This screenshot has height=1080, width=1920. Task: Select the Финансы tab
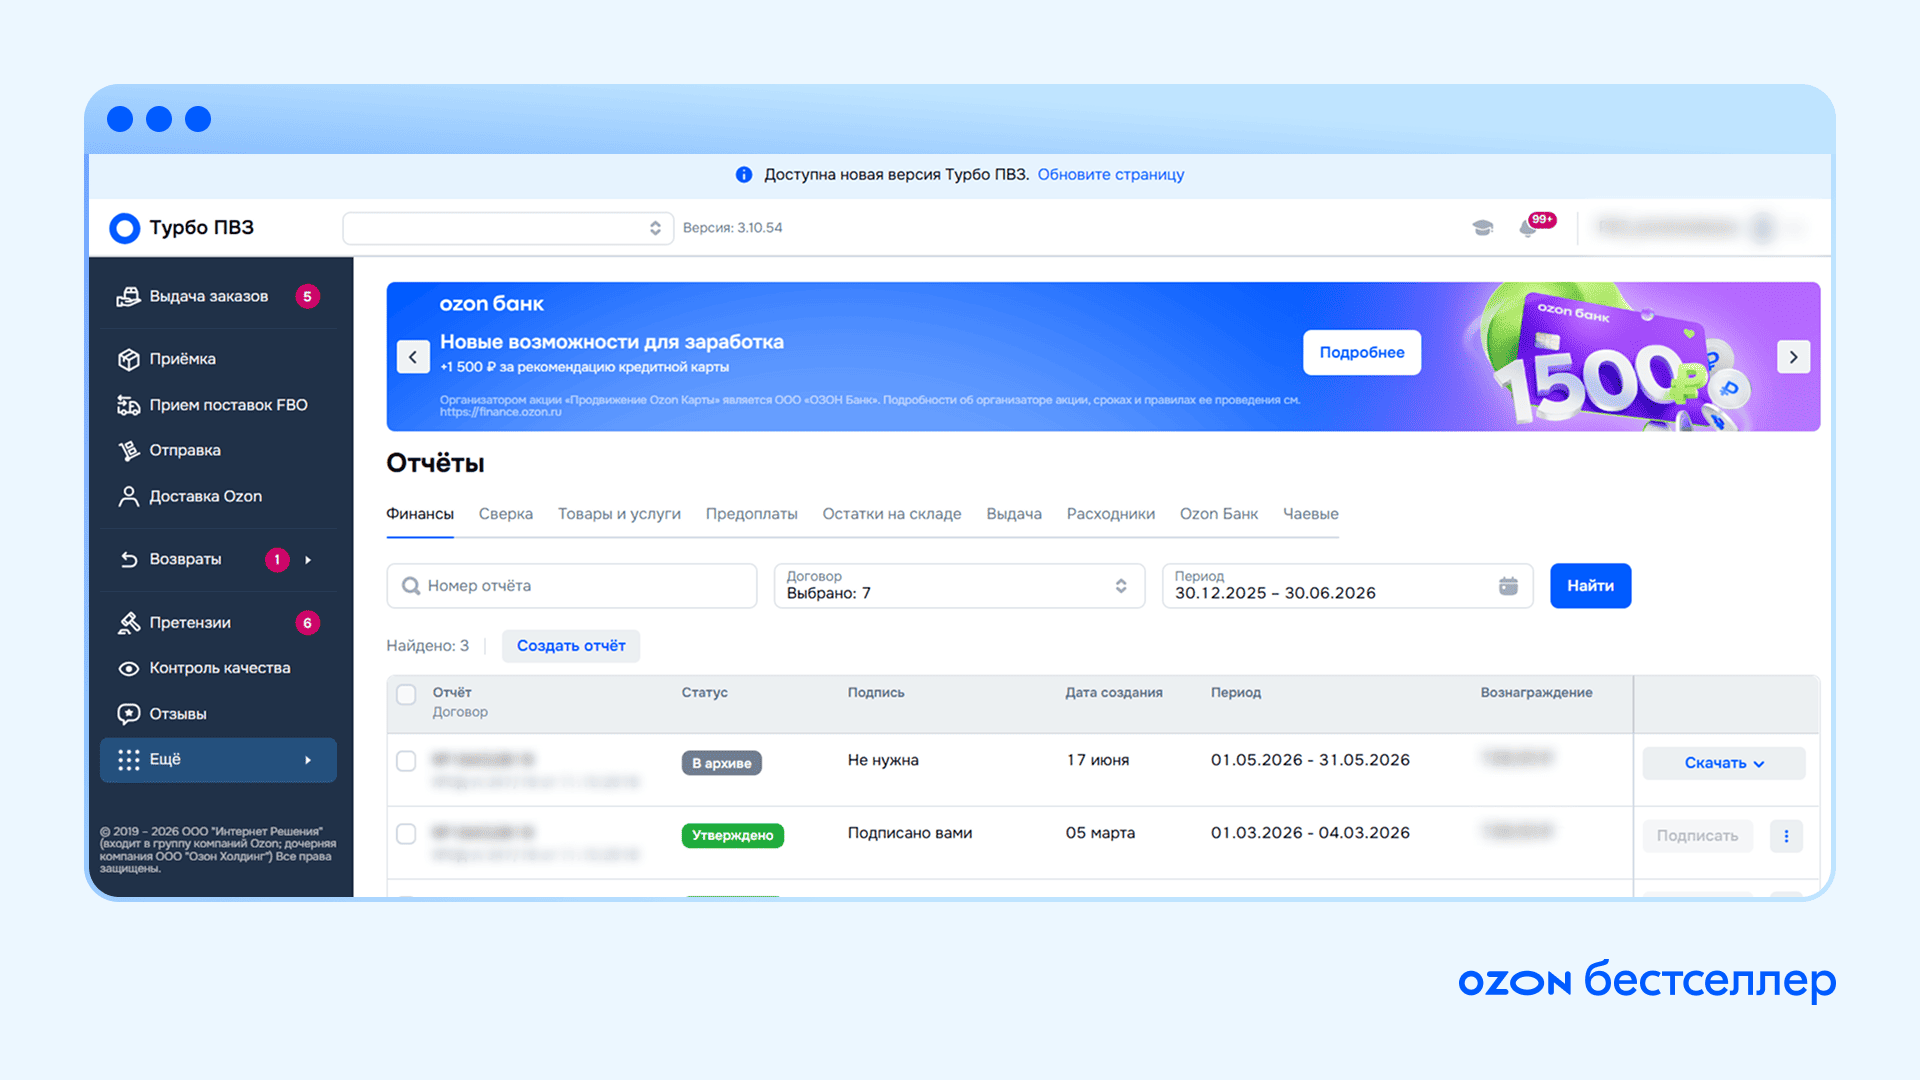420,514
